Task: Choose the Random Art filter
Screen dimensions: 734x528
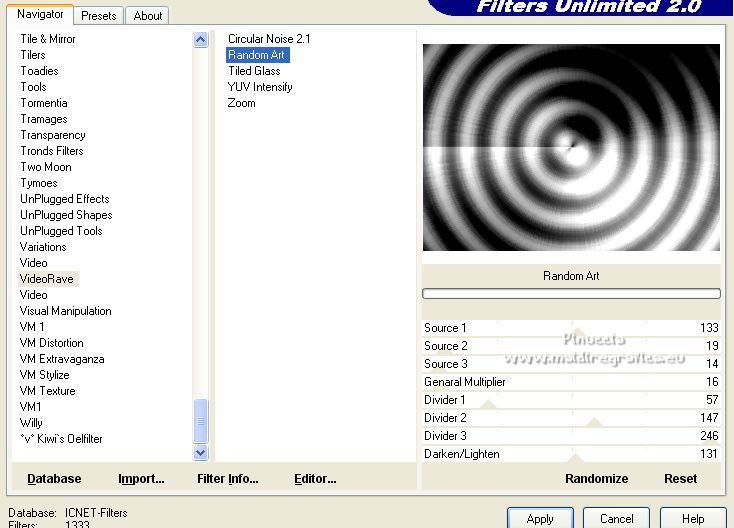Action: 257,55
